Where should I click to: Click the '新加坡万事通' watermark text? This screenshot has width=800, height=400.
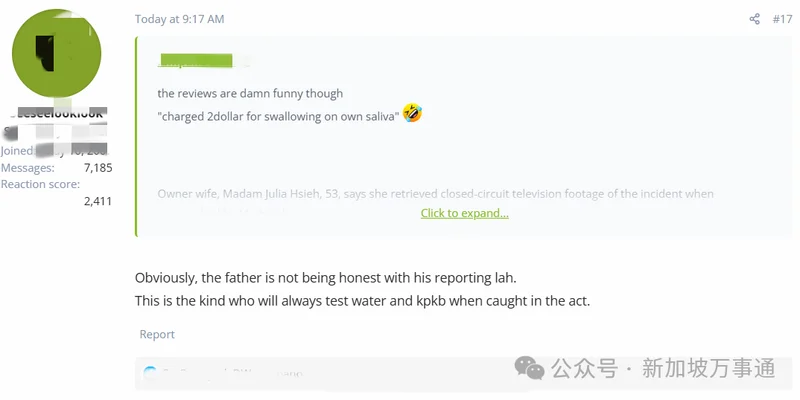click(708, 368)
